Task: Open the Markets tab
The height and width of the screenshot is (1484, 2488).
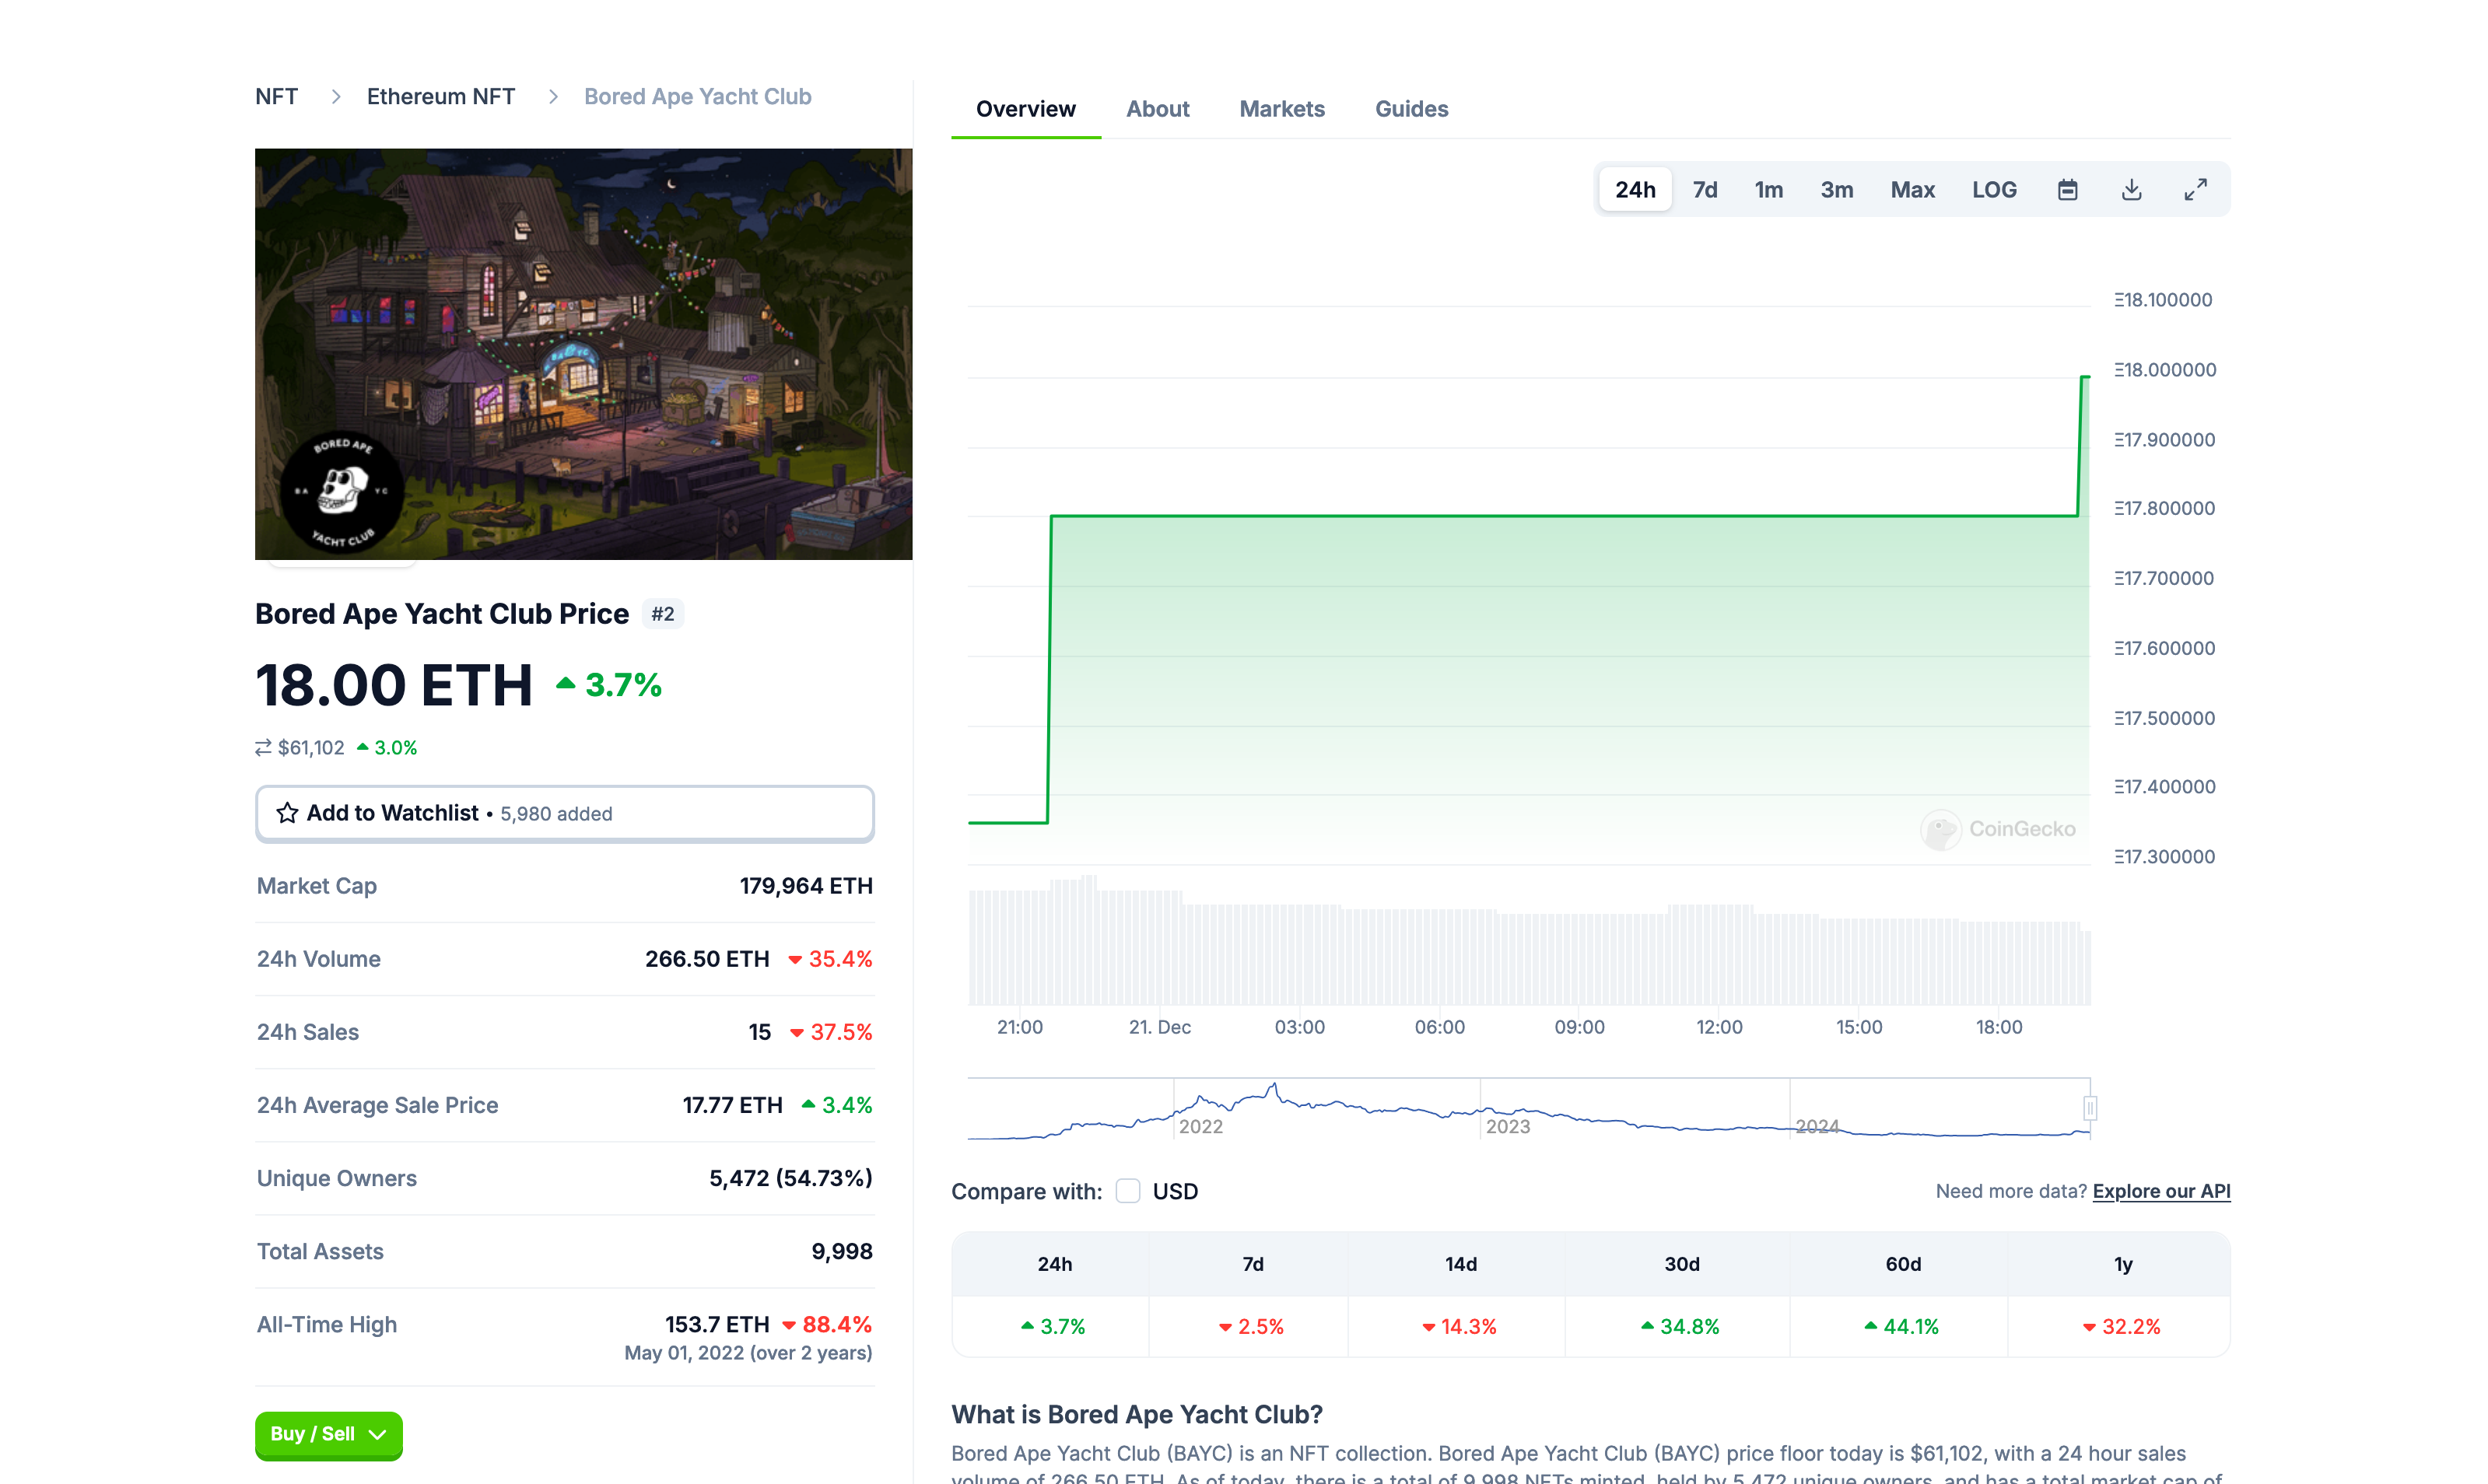Action: click(1282, 109)
